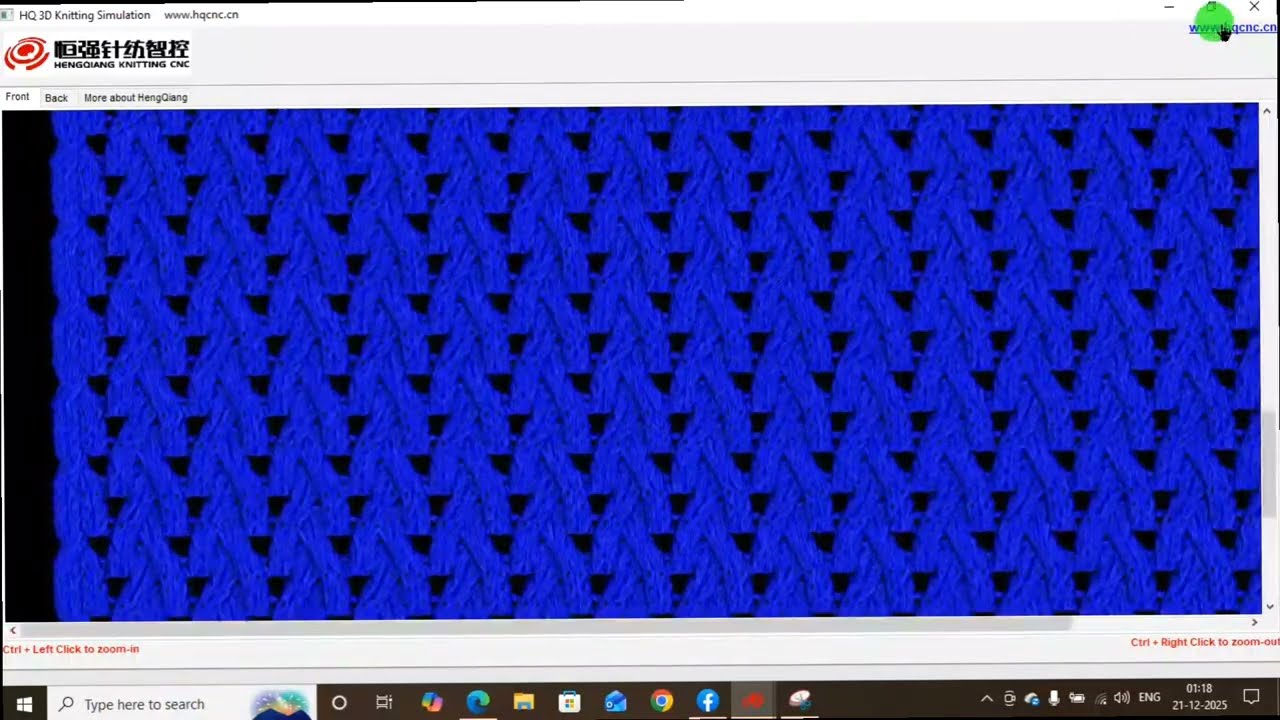Open network Wi-Fi tray icon
The width and height of the screenshot is (1280, 720).
tap(1101, 698)
